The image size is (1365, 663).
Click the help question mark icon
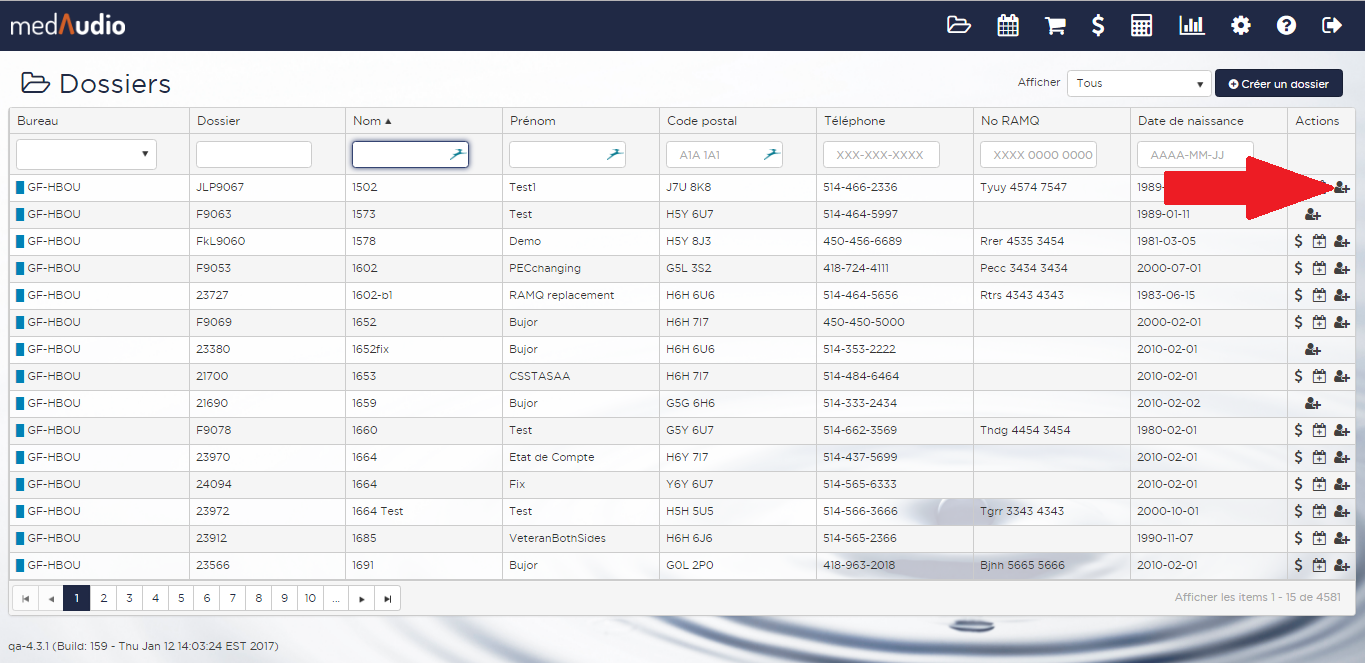[x=1286, y=25]
